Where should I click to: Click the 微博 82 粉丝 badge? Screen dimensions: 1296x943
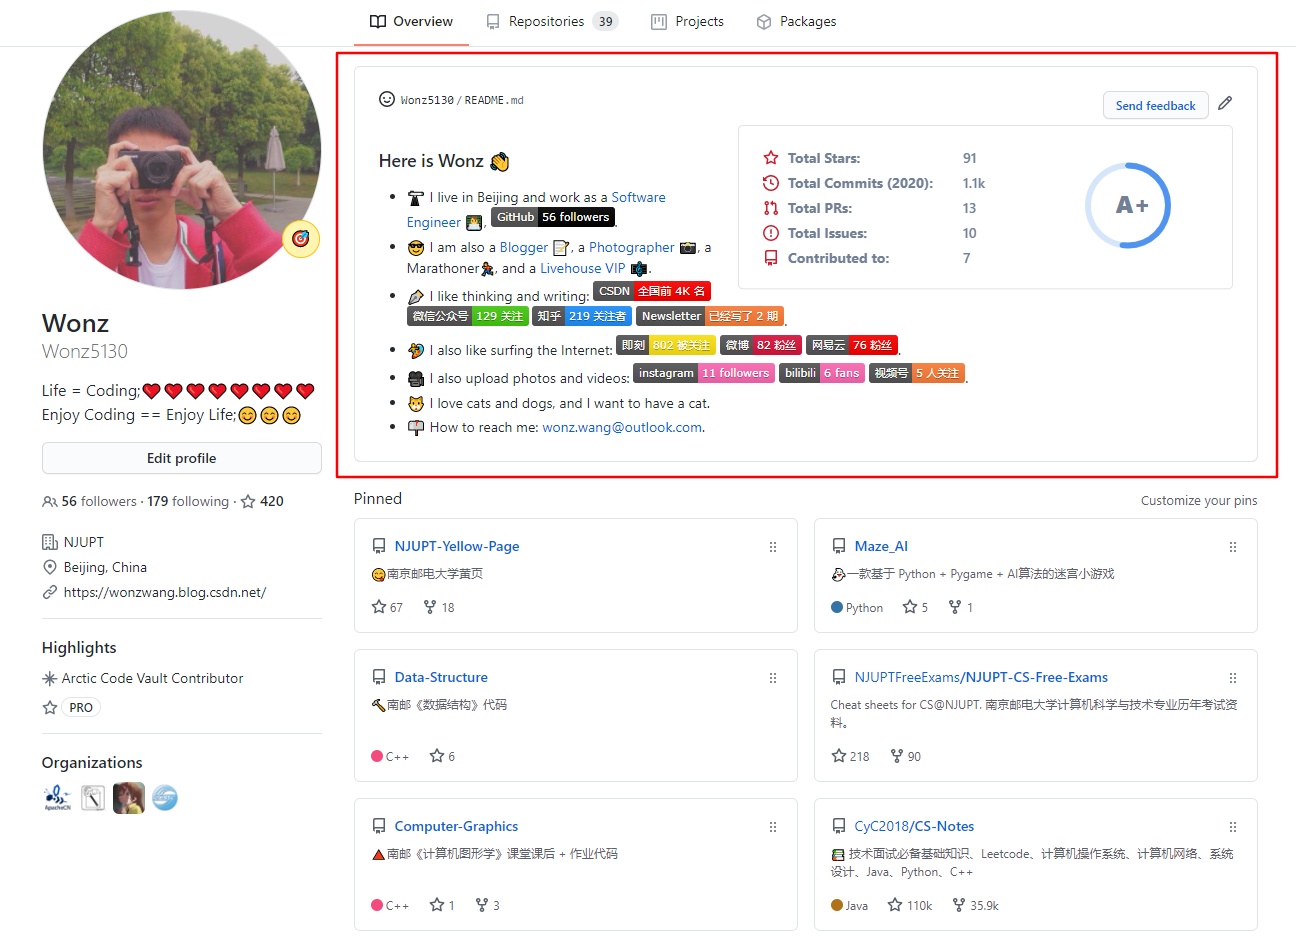(761, 345)
